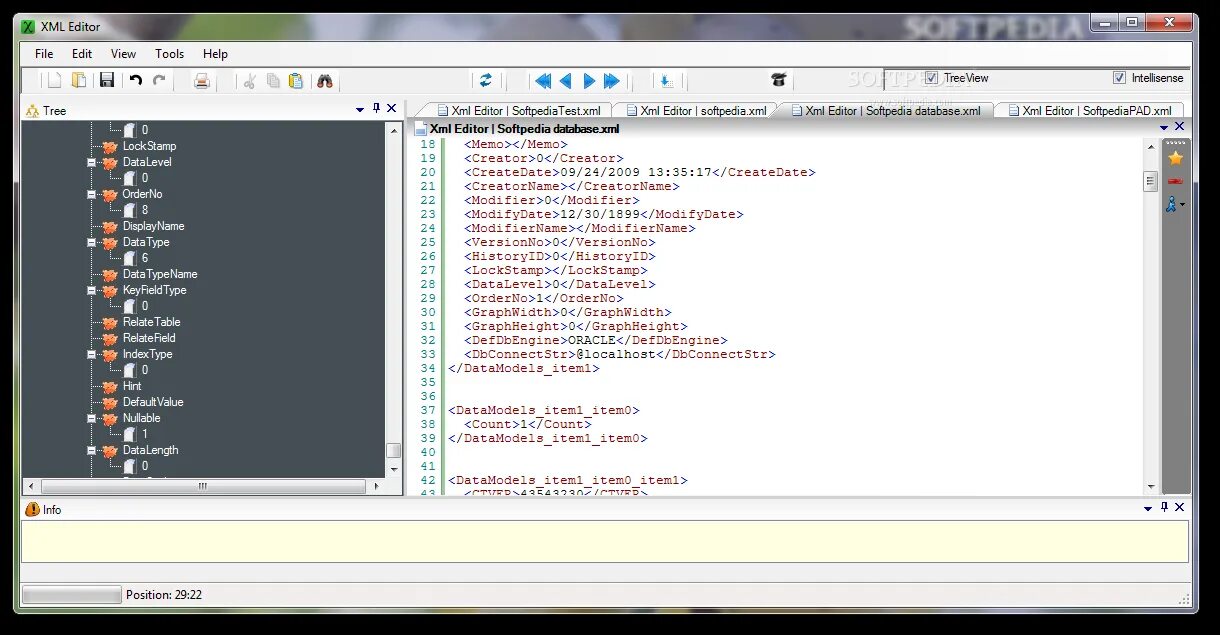Click the blue download arrow toolbar icon
Viewport: 1220px width, 635px height.
[666, 81]
